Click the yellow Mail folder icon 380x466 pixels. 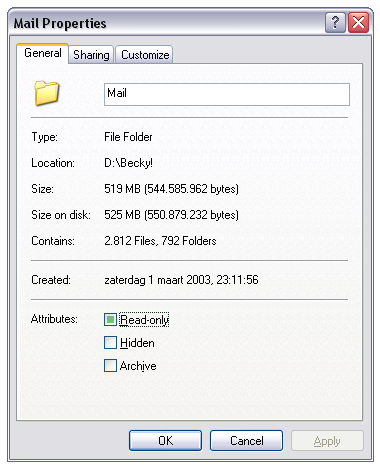pyautogui.click(x=47, y=93)
